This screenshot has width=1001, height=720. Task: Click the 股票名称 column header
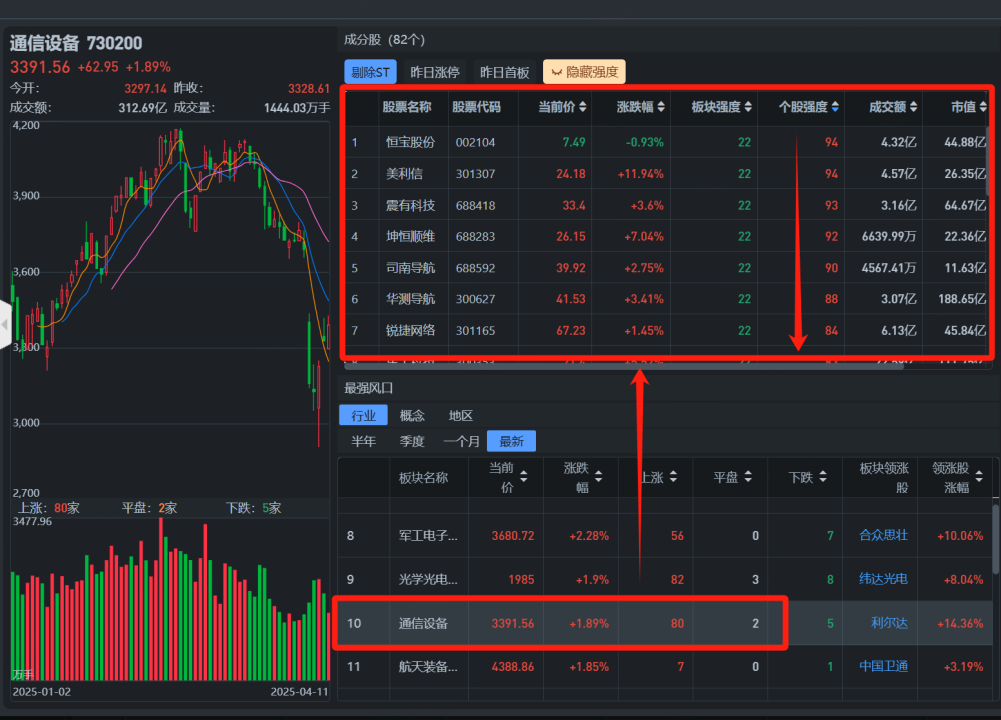(407, 107)
